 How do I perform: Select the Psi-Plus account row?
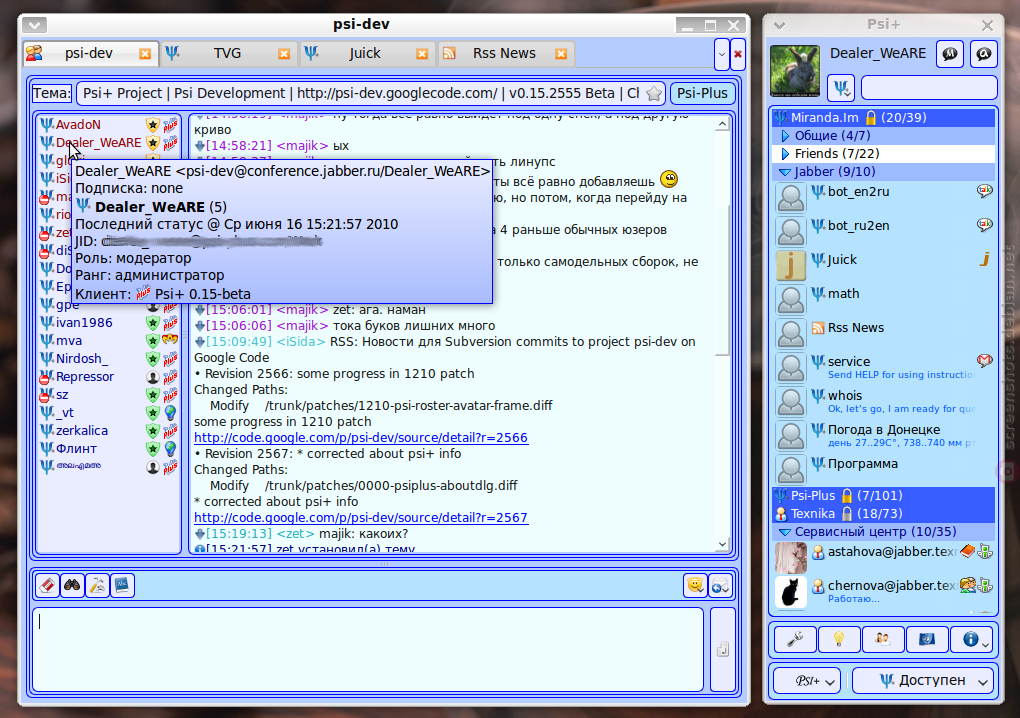pos(883,496)
